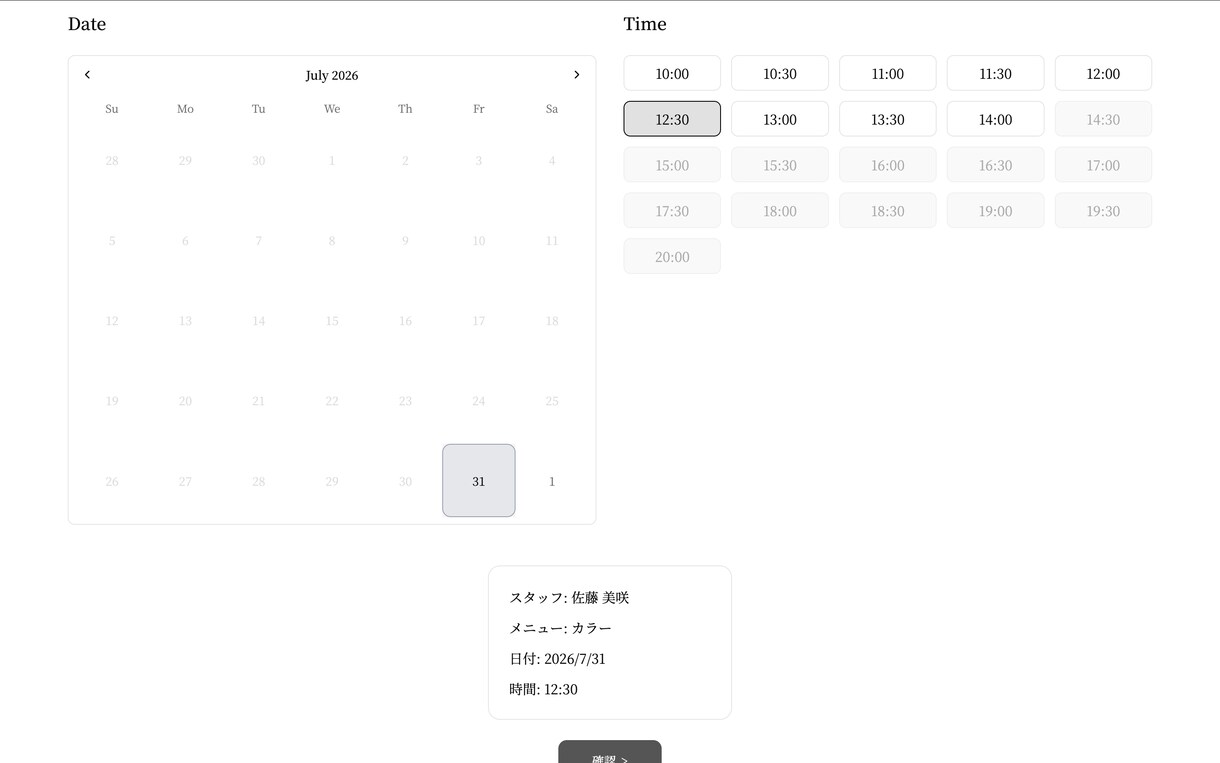Screen dimensions: 1220x763
Task: Select the 14:00 time slot
Action: 995,119
